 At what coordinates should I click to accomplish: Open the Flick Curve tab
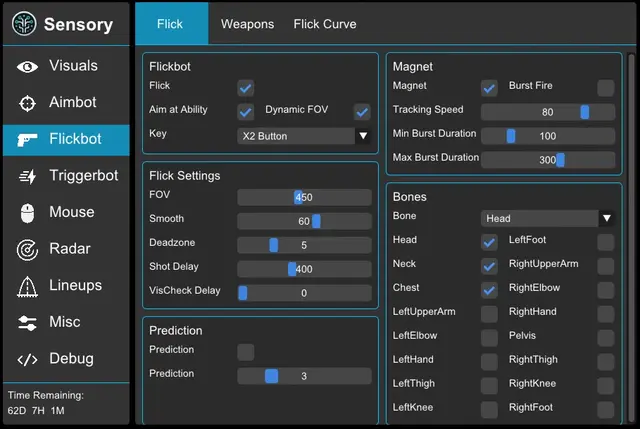[324, 24]
